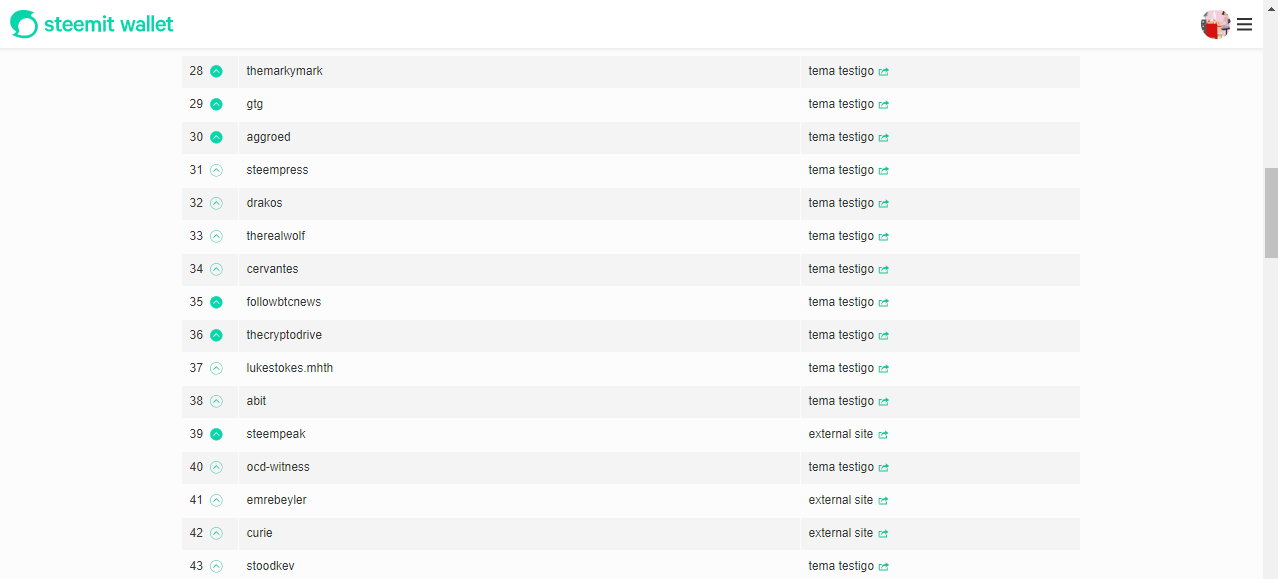The height and width of the screenshot is (579, 1278).
Task: Open thecryptodrive account link
Action: [x=284, y=335]
